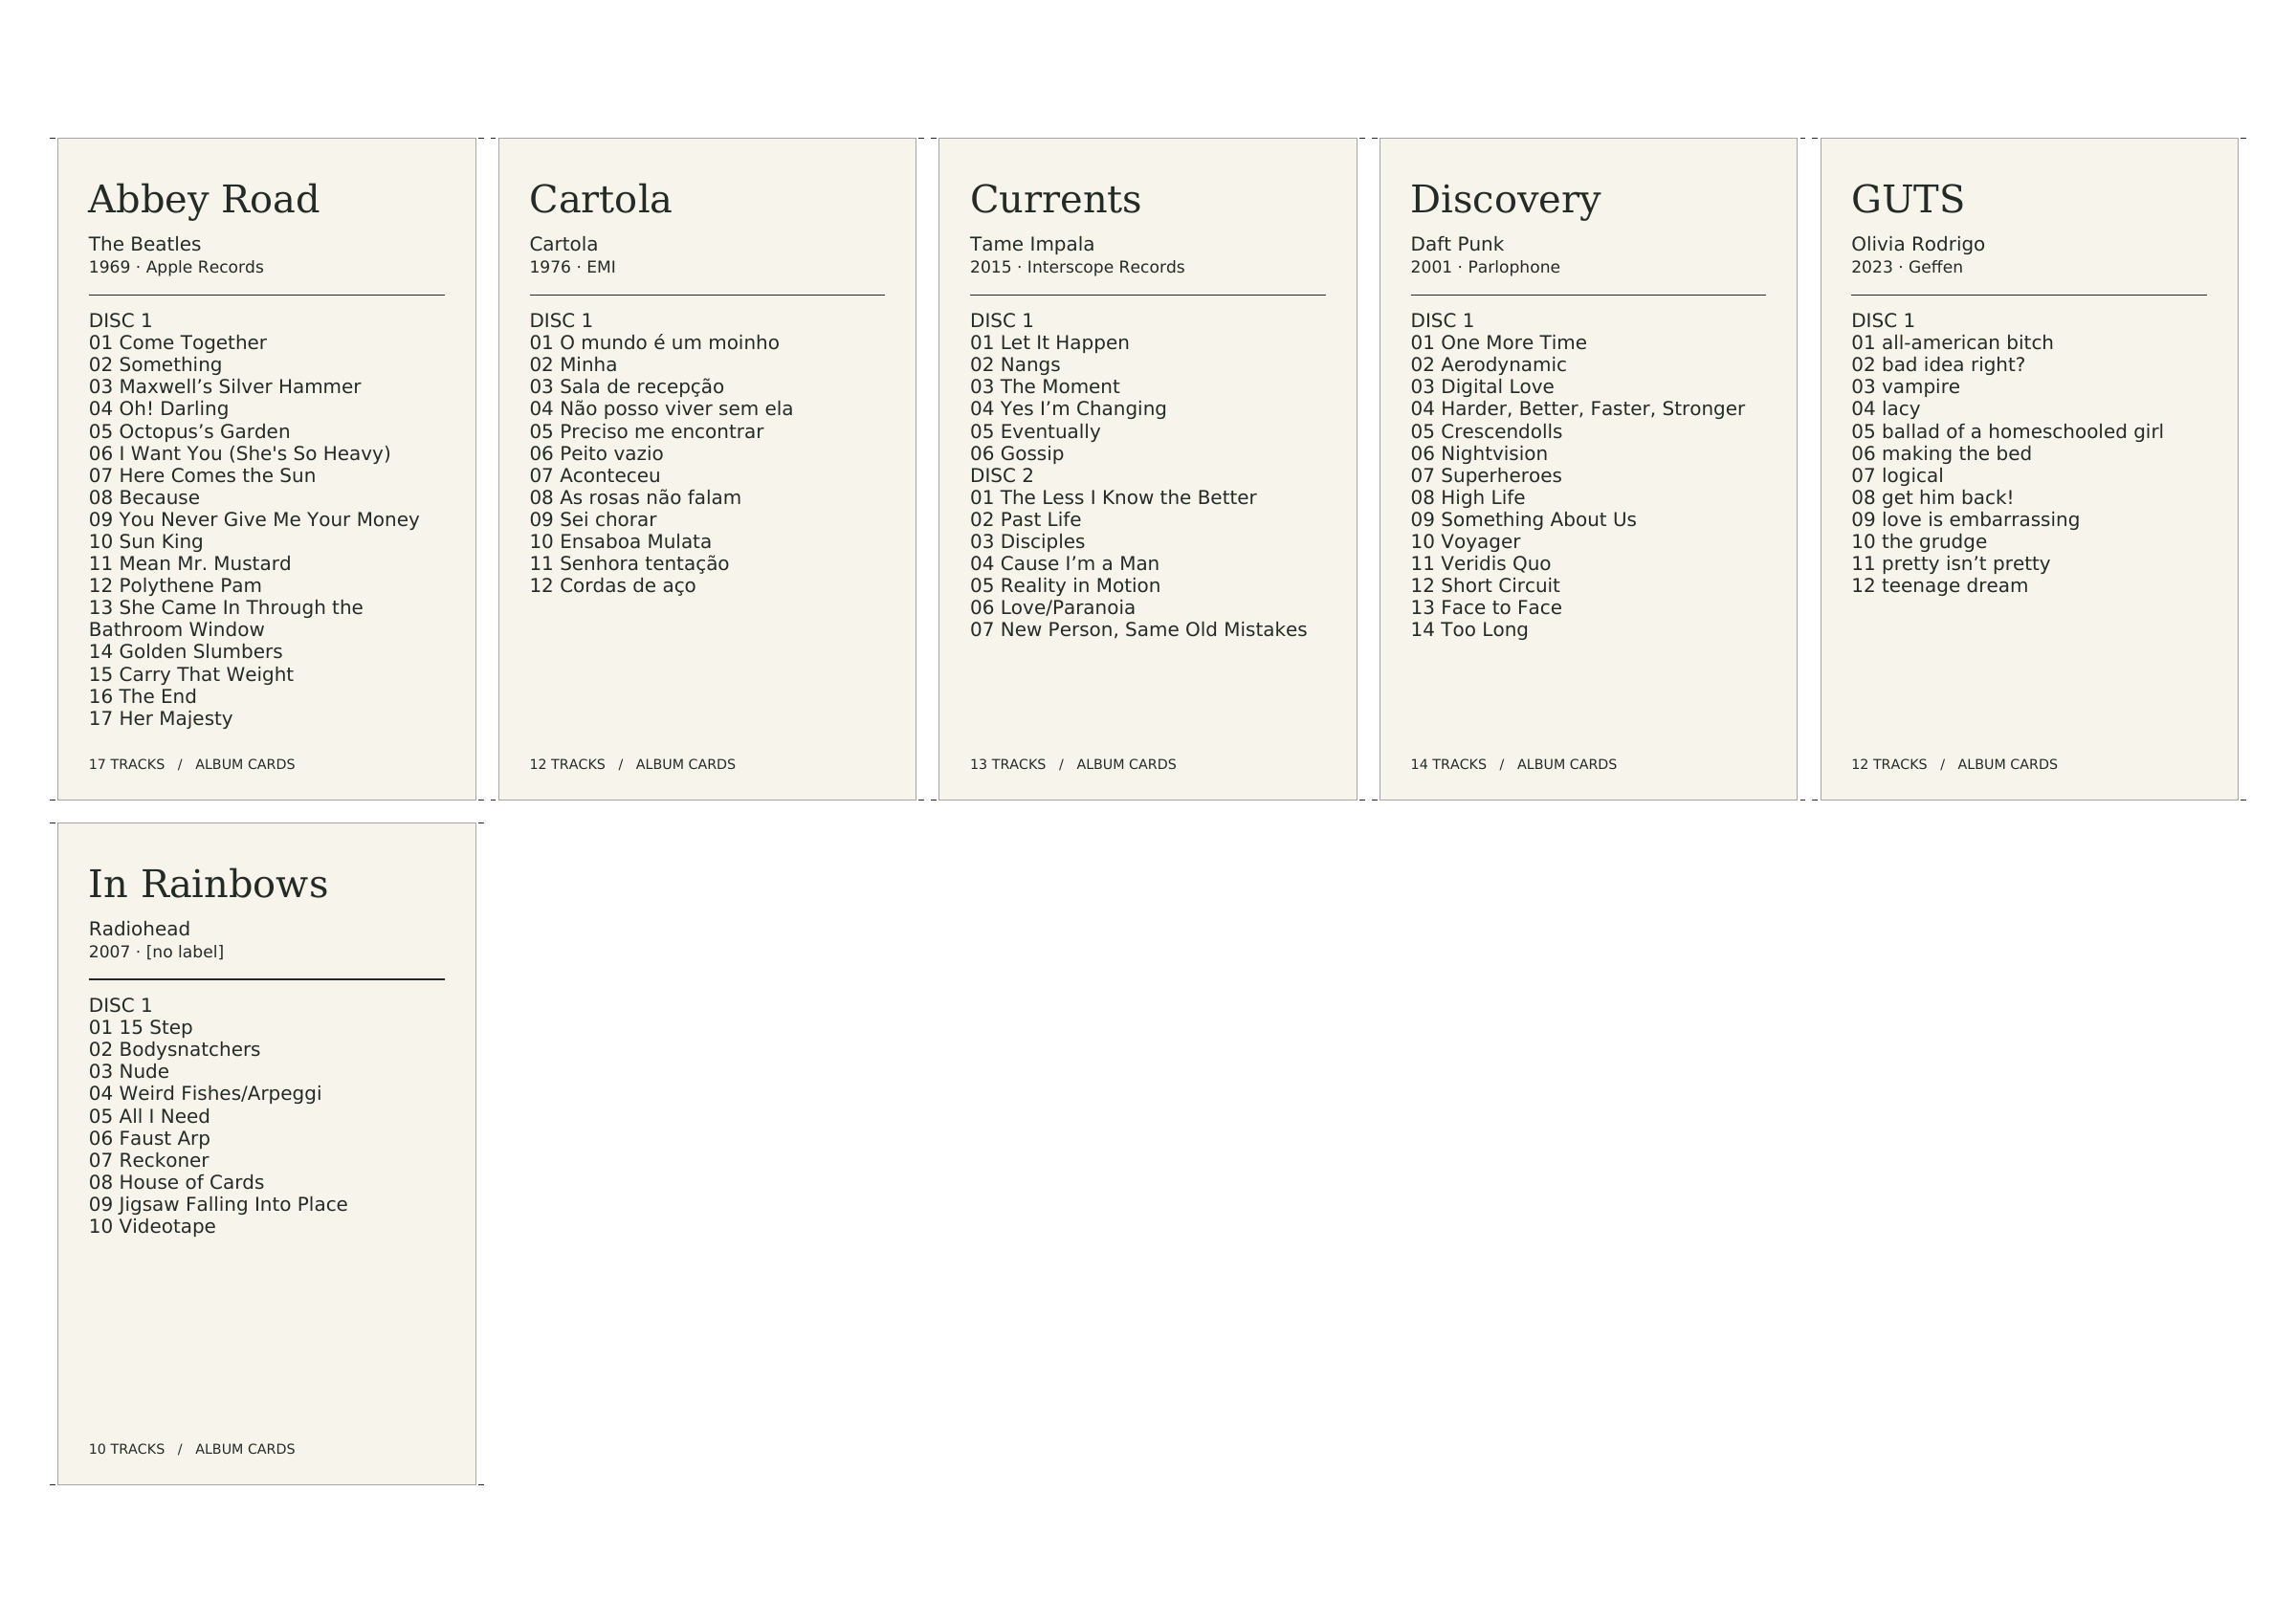Click track '12 Cordas de aço'
Screen dimensions: 2296x1623
coord(612,586)
